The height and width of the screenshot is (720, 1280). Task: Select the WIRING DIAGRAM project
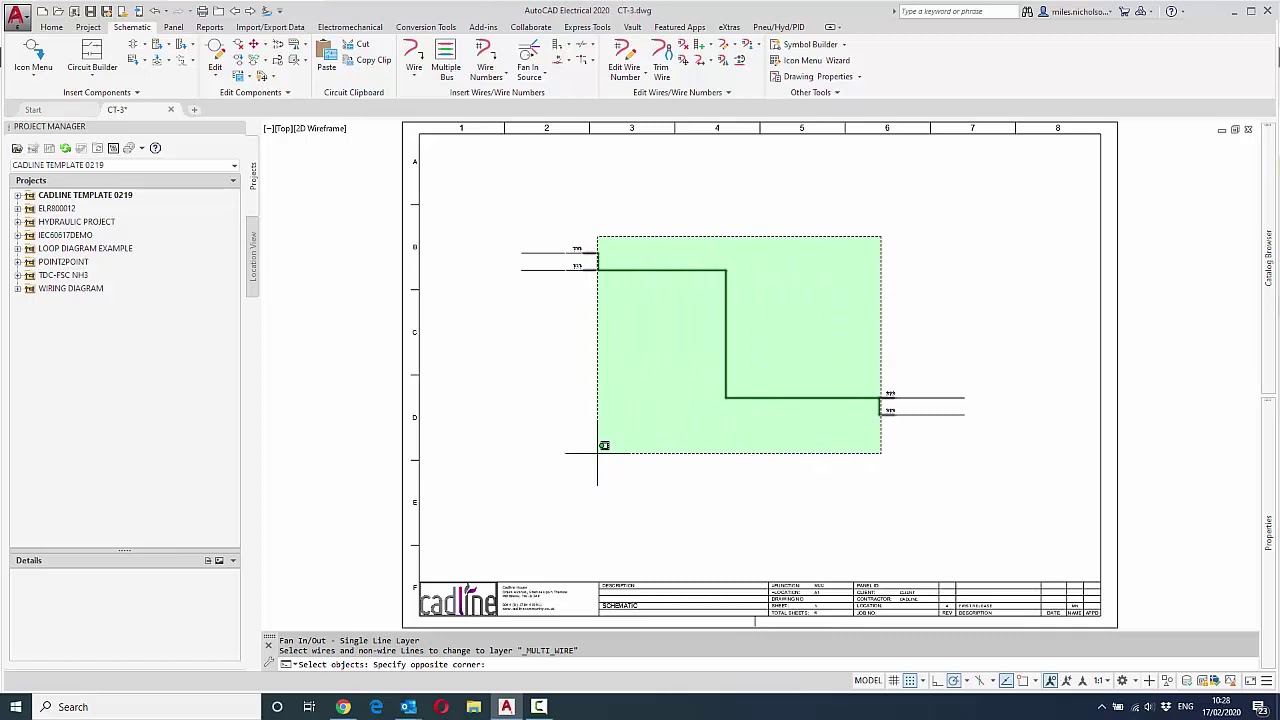pyautogui.click(x=70, y=288)
